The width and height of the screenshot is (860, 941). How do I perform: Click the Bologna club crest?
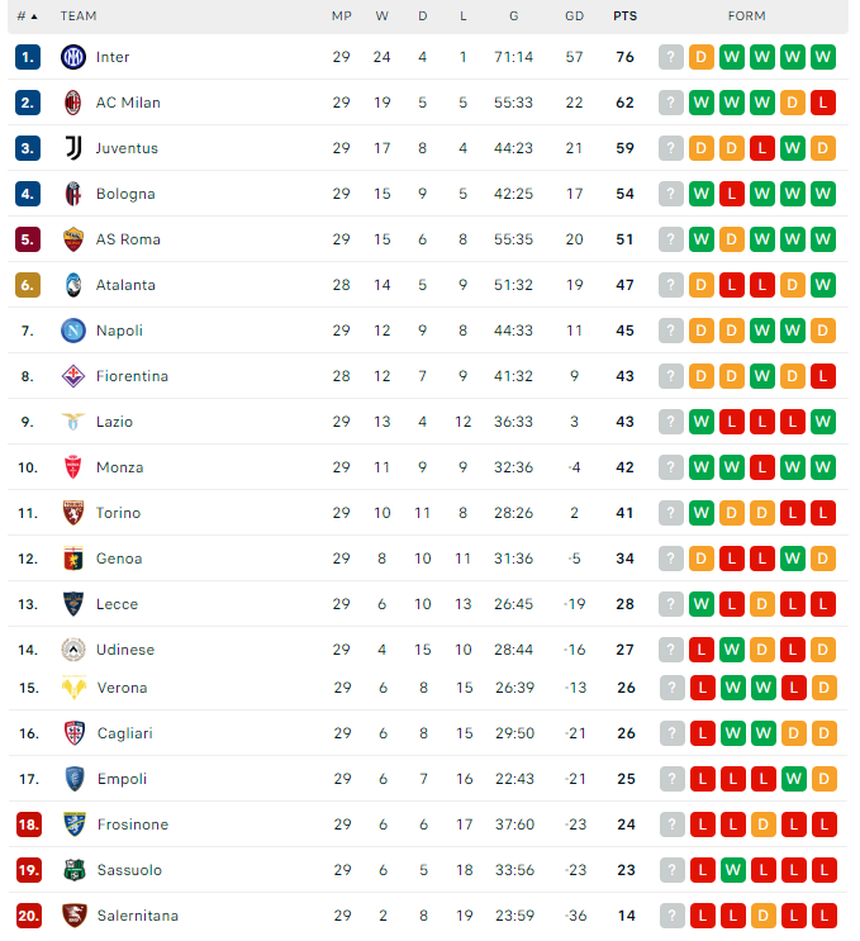[x=73, y=193]
